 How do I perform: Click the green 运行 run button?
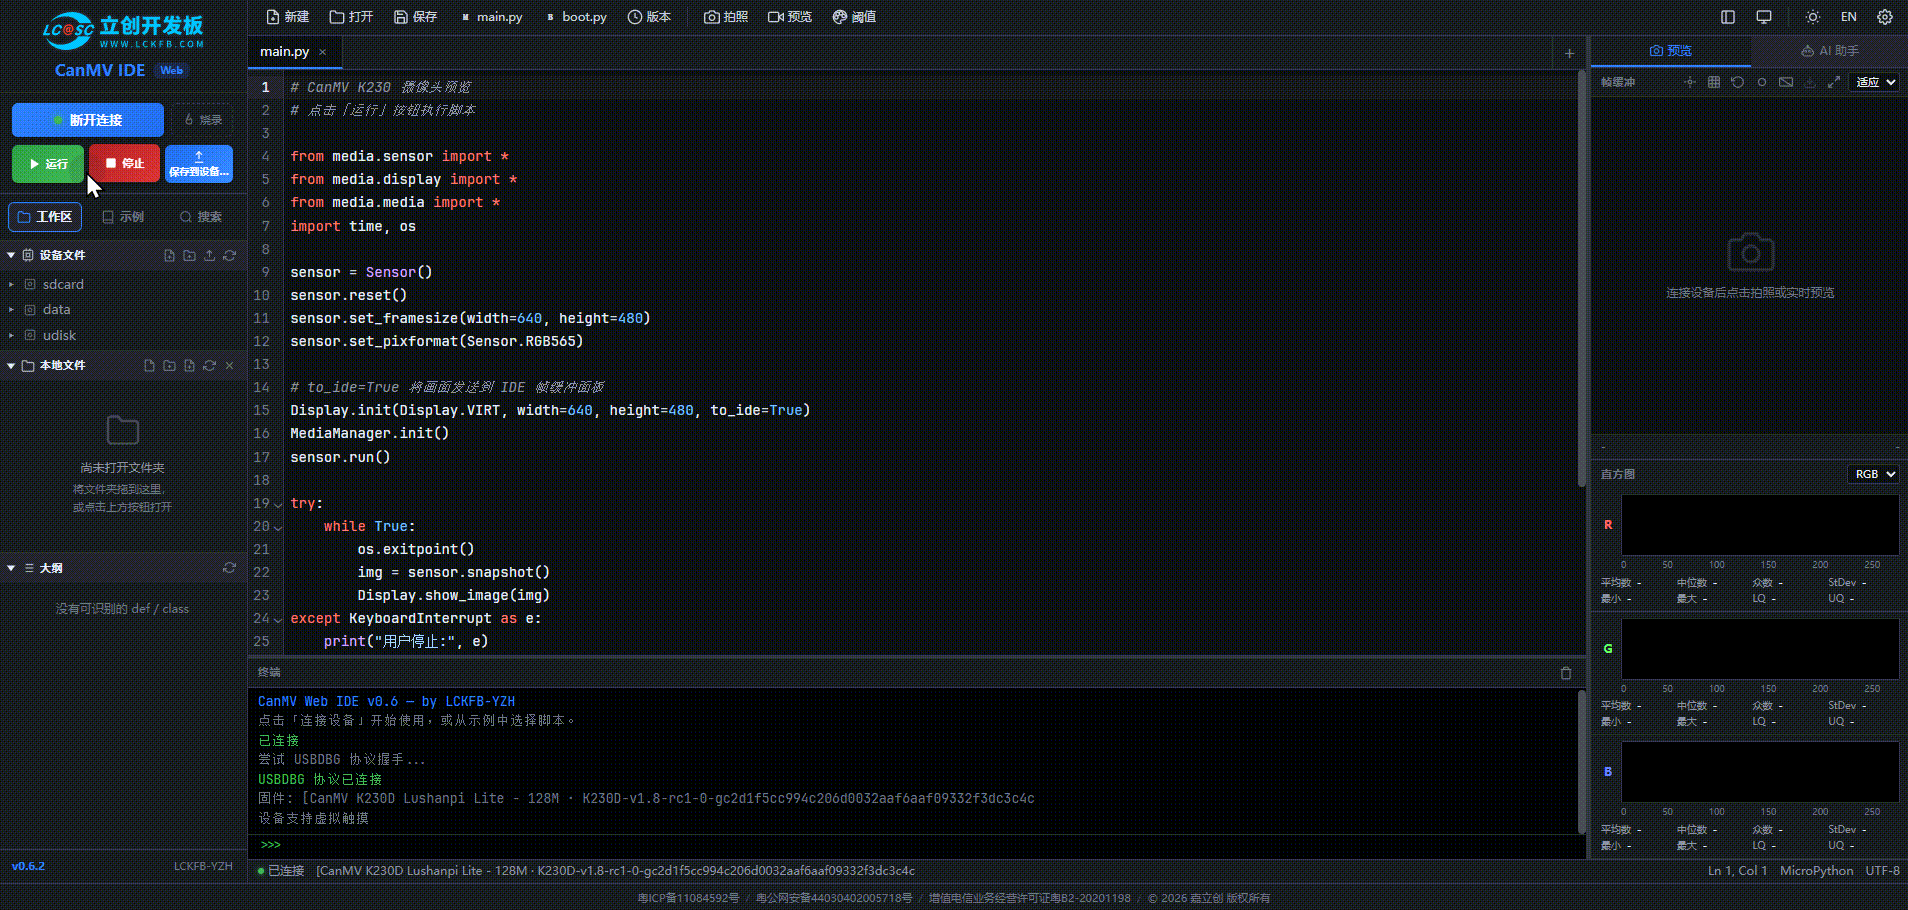coord(48,164)
